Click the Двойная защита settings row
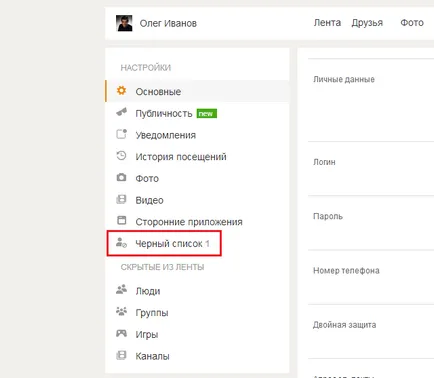Viewport: 434px width, 378px height. click(371, 332)
